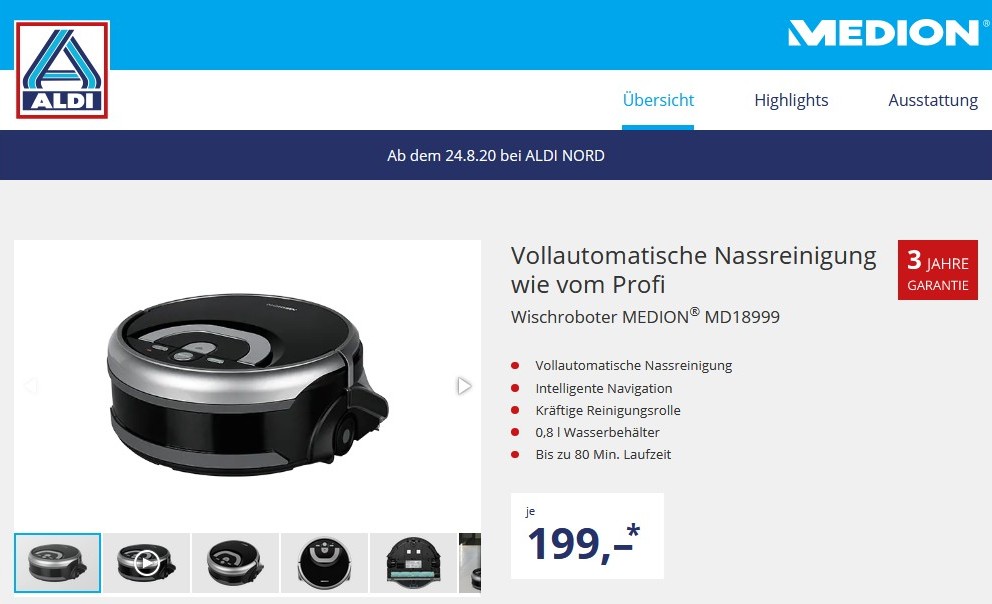Select the underside view thumbnail

tap(413, 563)
